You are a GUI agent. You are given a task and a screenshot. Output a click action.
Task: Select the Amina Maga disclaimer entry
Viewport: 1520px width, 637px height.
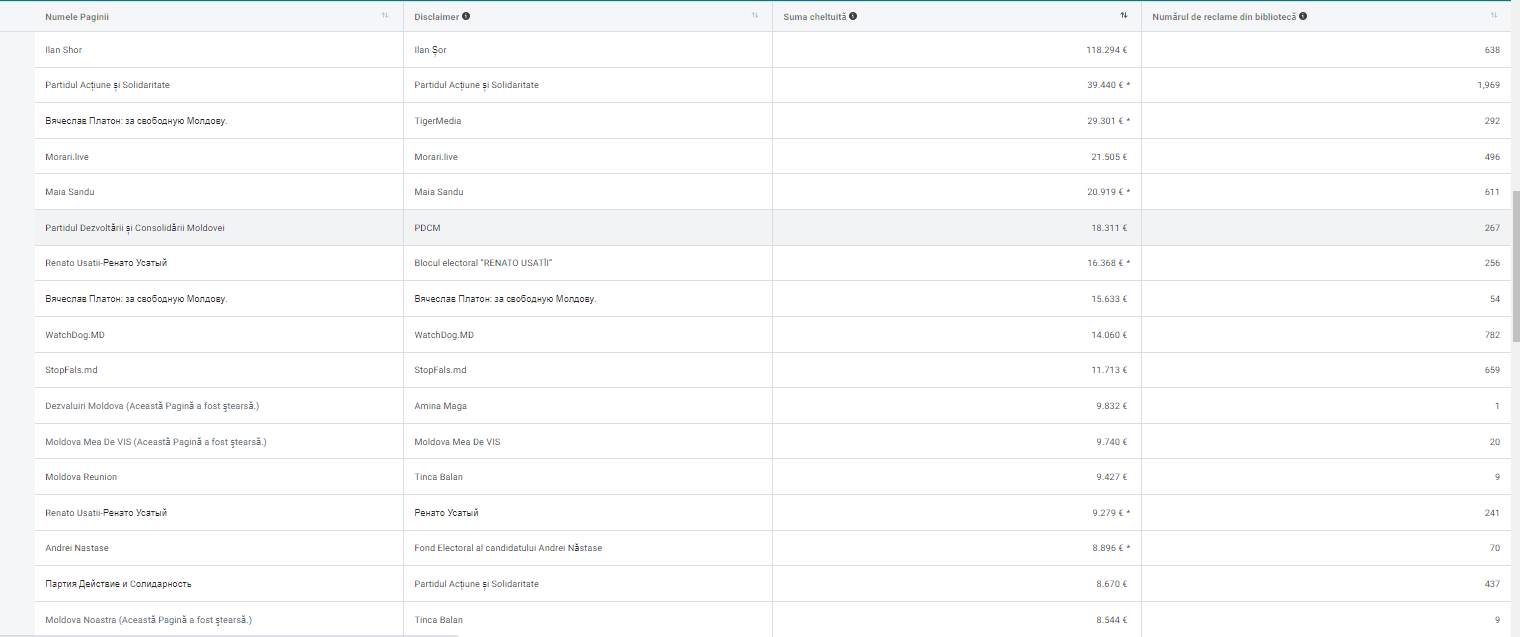click(x=441, y=406)
